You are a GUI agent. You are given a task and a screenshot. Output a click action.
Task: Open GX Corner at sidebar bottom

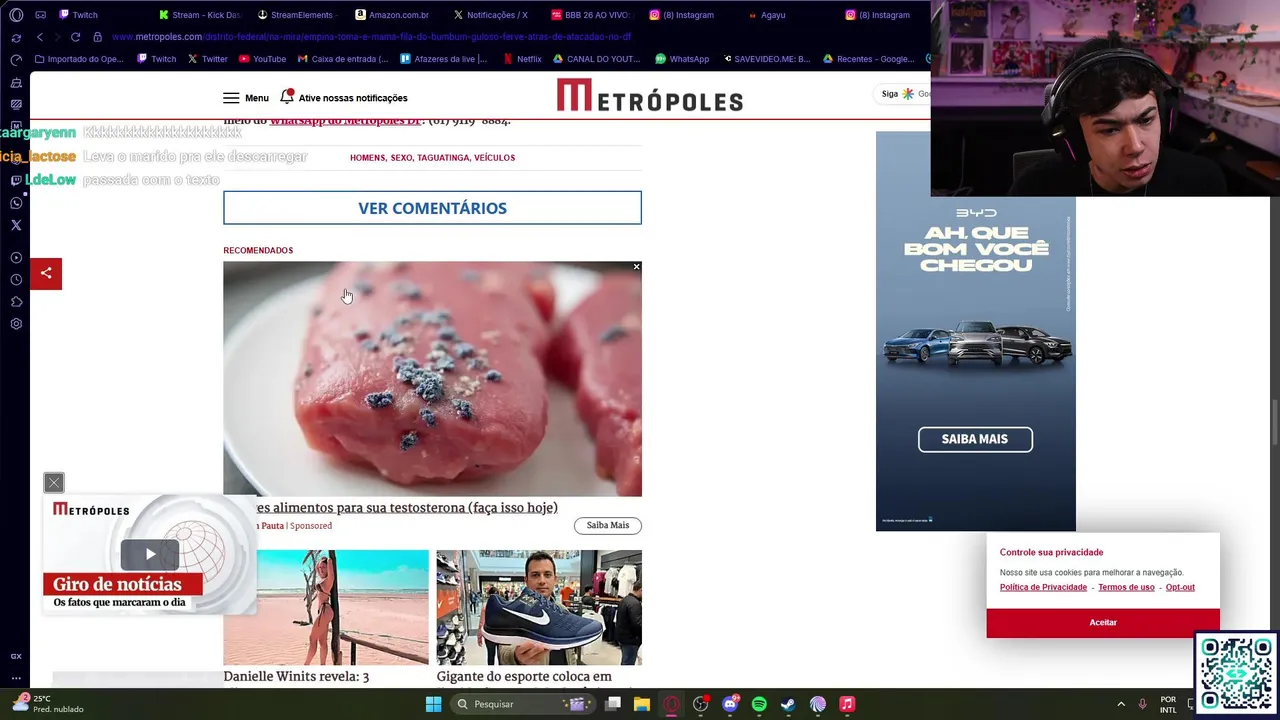point(16,656)
